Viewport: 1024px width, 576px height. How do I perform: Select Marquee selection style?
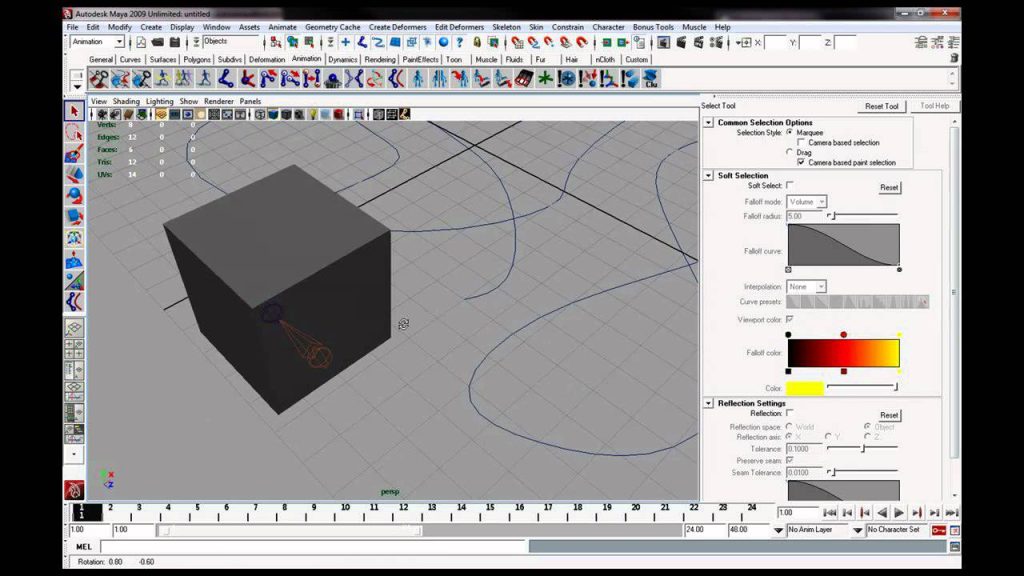790,132
